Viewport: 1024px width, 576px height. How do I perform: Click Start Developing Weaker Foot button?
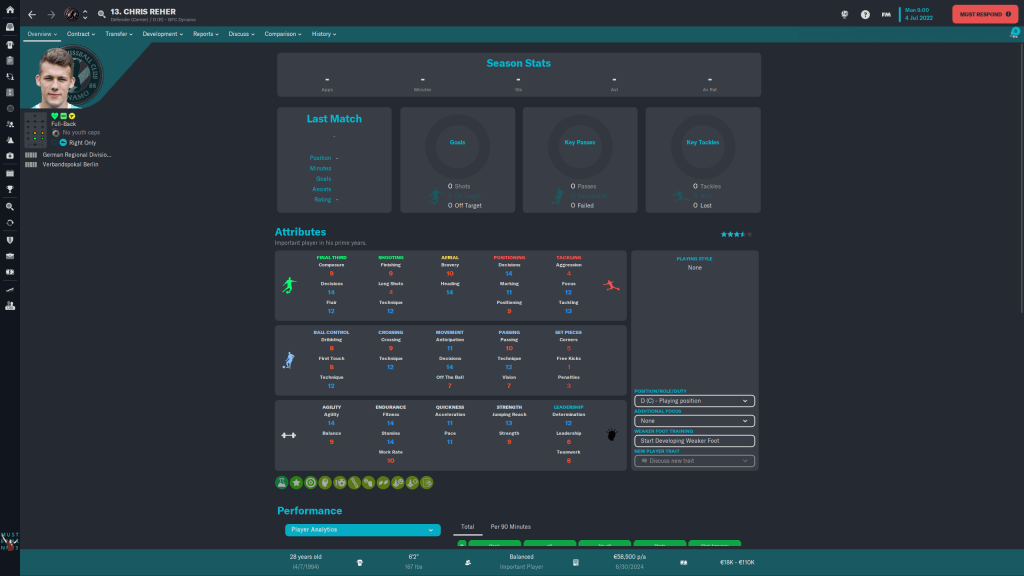click(x=693, y=441)
